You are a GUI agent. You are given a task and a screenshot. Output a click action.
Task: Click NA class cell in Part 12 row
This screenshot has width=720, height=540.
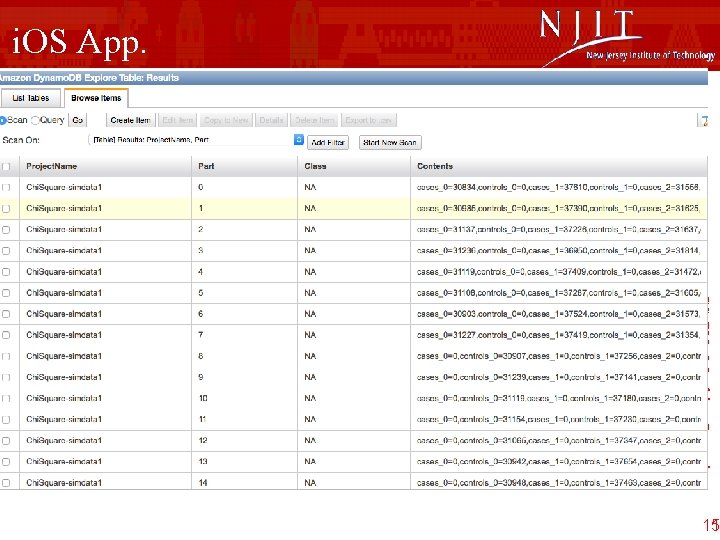pyautogui.click(x=310, y=441)
